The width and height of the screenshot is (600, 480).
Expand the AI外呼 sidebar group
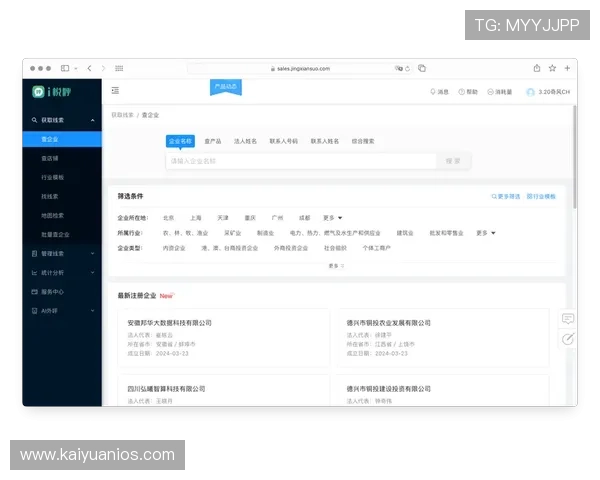pyautogui.click(x=93, y=311)
